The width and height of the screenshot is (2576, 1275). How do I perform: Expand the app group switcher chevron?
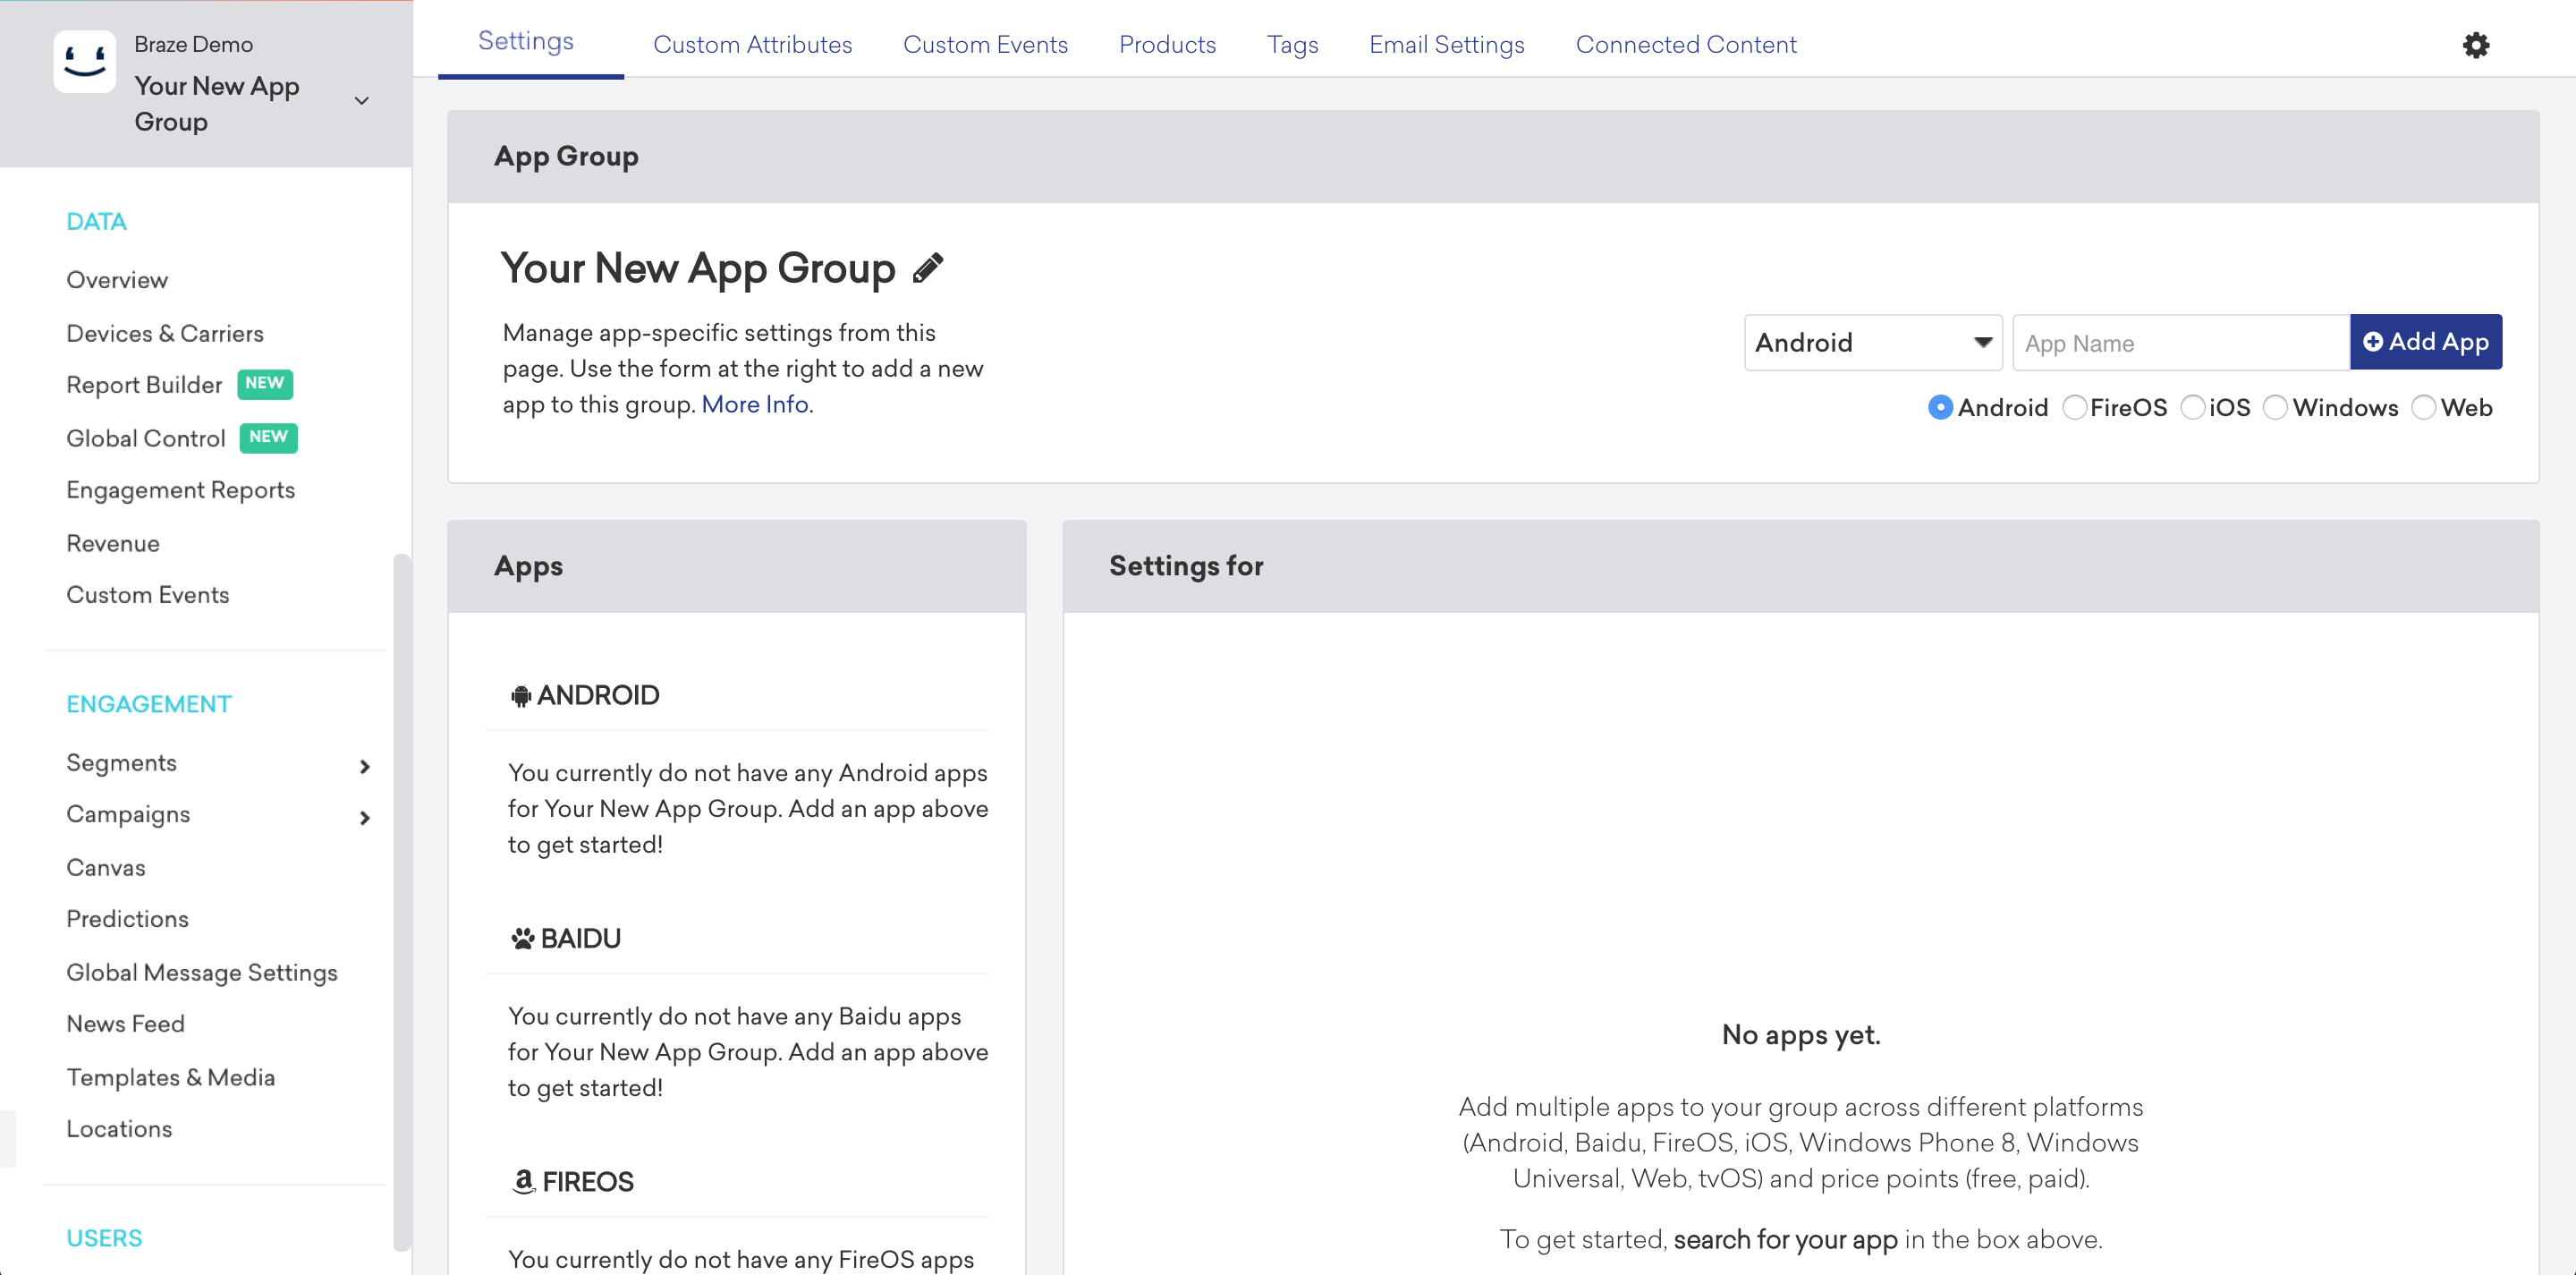pos(362,101)
